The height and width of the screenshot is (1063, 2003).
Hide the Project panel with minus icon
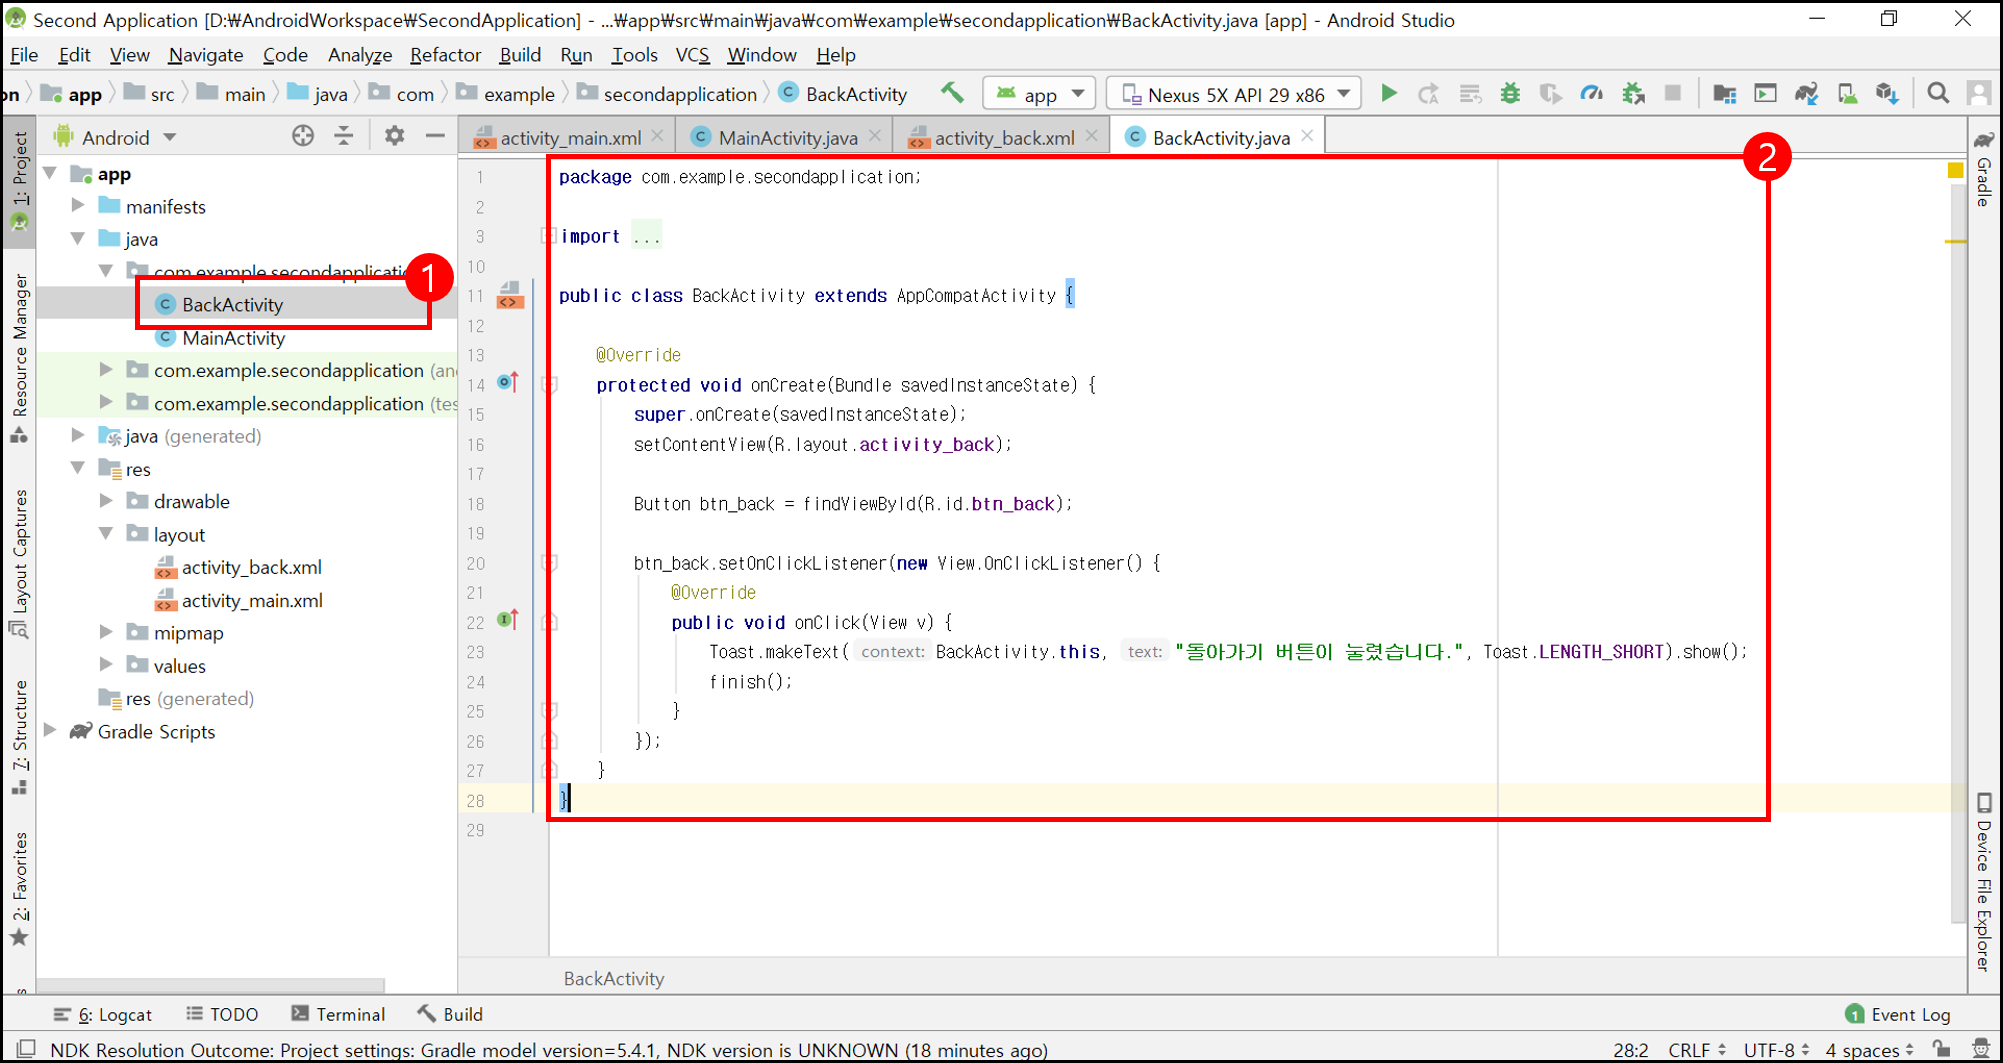435,137
